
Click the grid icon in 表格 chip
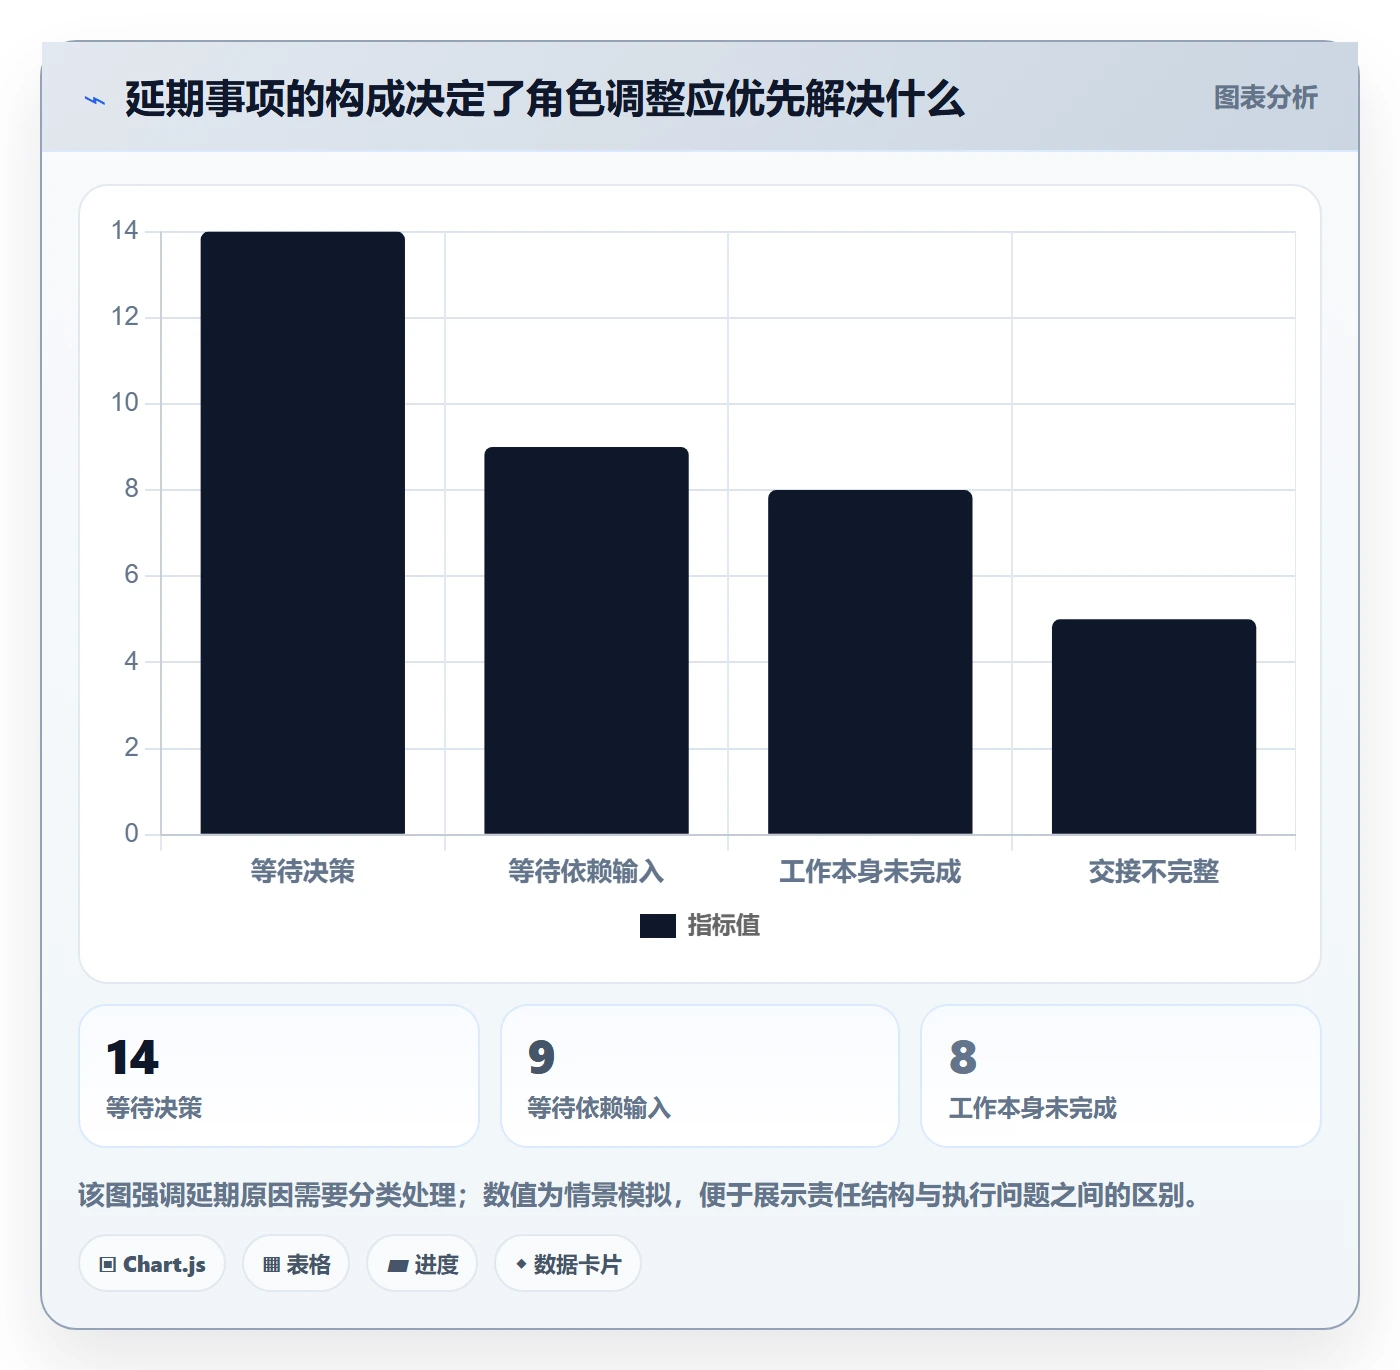271,1265
